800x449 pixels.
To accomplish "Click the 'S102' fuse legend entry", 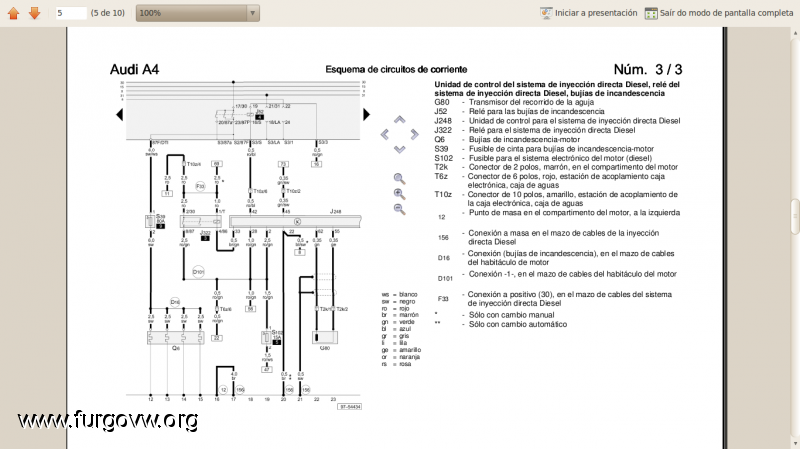I will pos(543,158).
